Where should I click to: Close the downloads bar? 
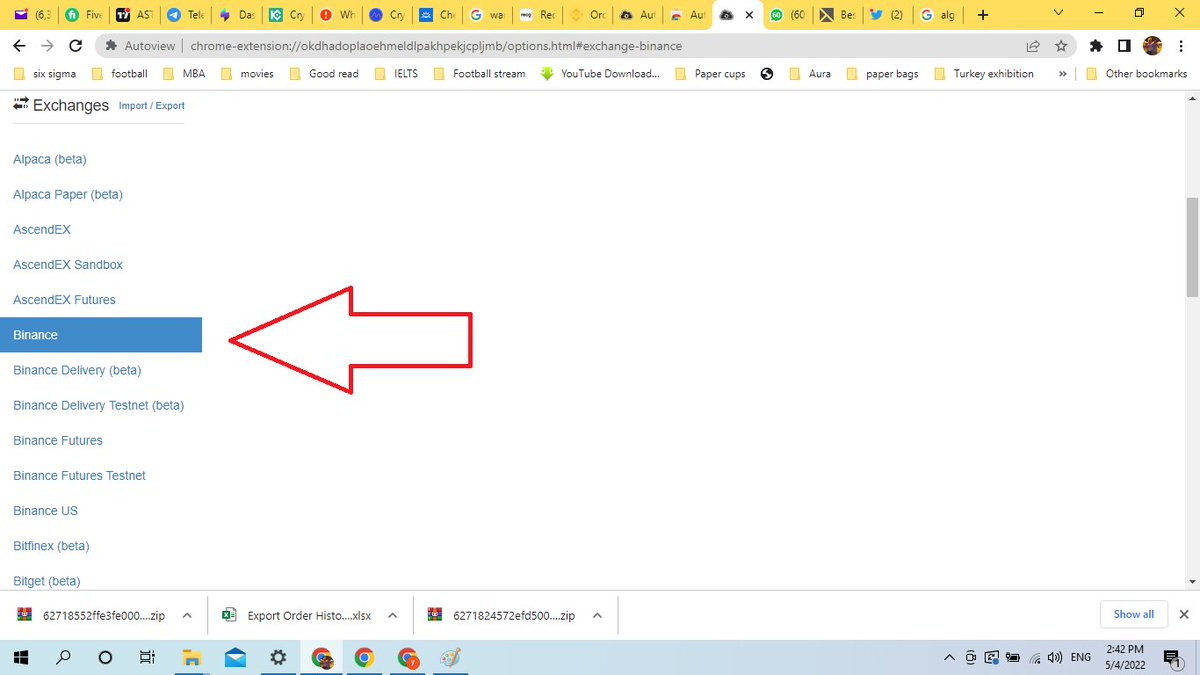pyautogui.click(x=1184, y=614)
